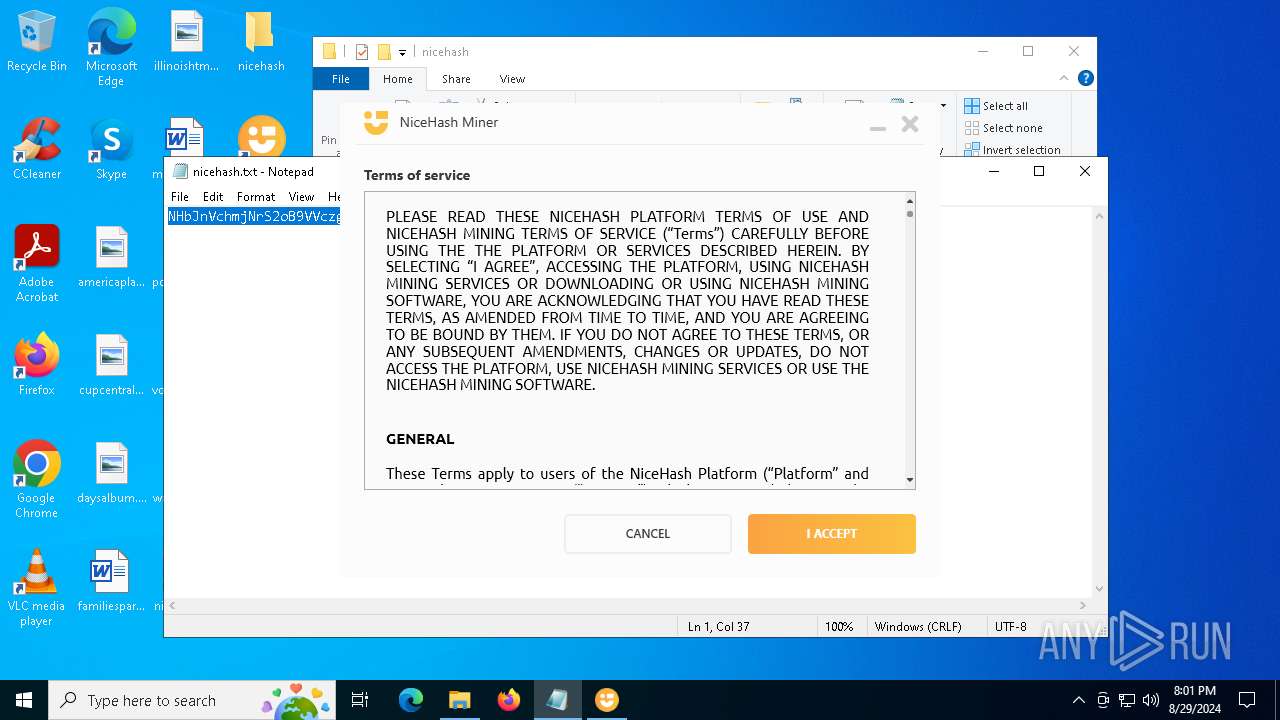Open Notepad's Format menu
Image resolution: width=1280 pixels, height=720 pixels.
click(256, 197)
